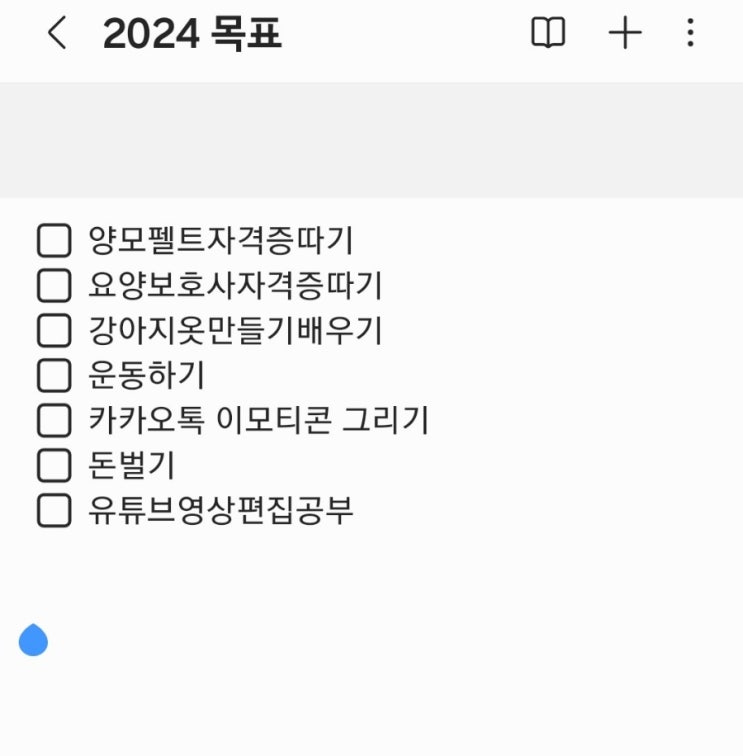Tap the back arrow icon

[57, 33]
